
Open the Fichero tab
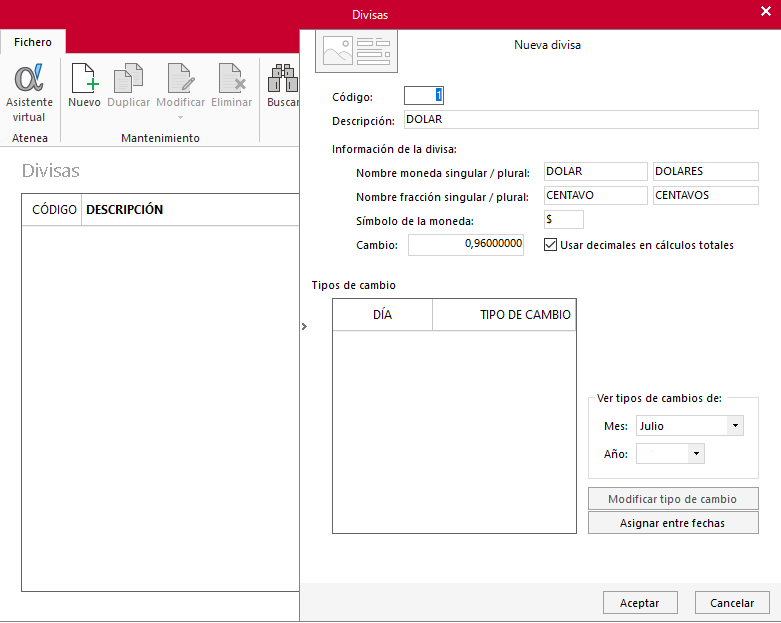tap(33, 42)
